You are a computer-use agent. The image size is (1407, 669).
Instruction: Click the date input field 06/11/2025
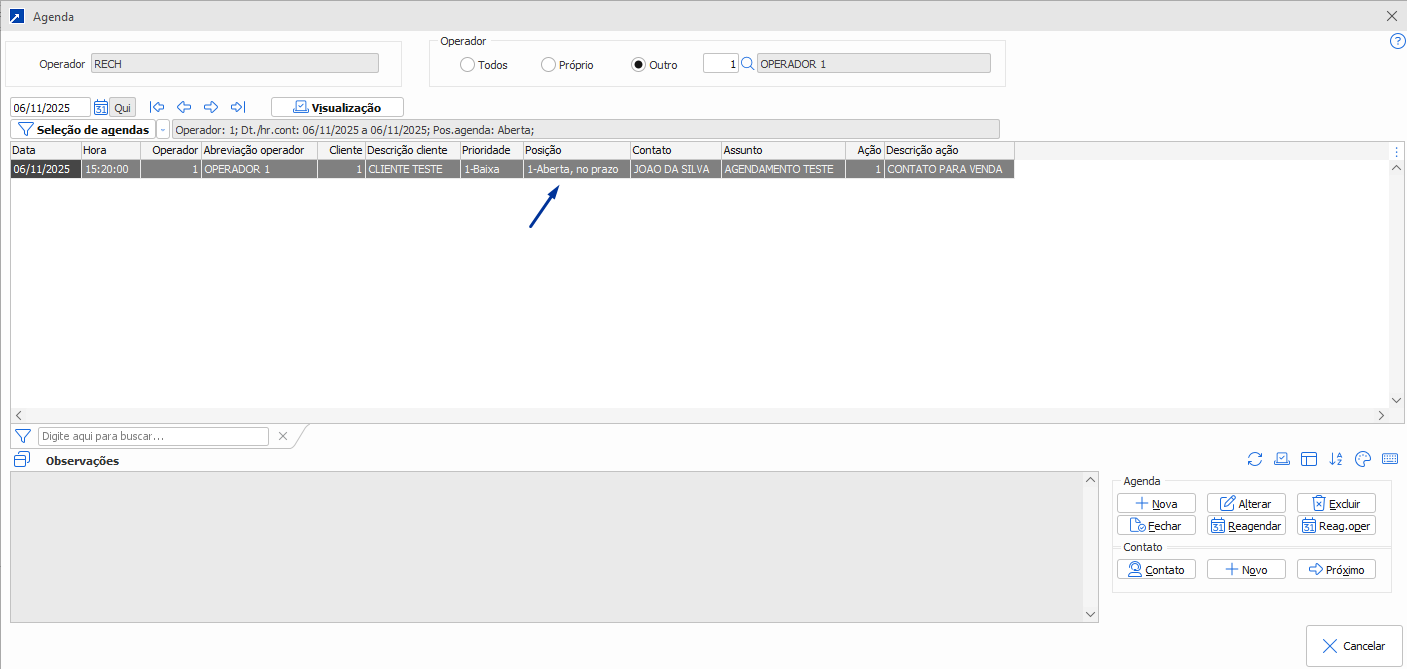[x=50, y=107]
